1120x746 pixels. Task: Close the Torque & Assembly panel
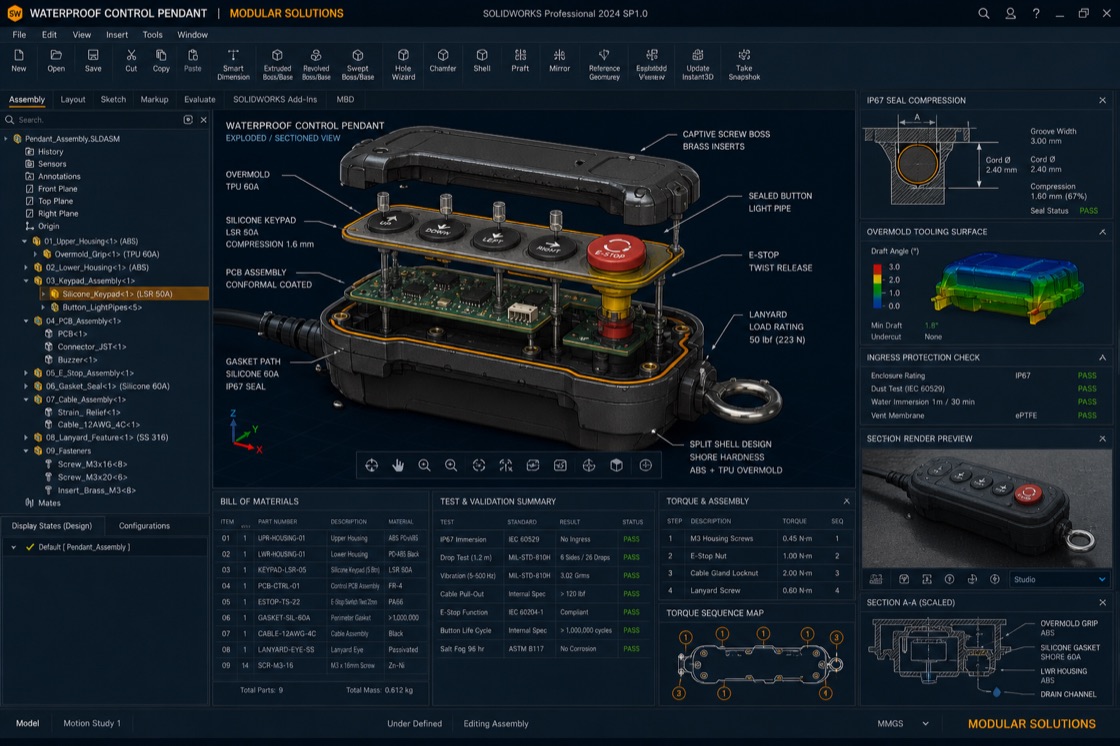846,502
